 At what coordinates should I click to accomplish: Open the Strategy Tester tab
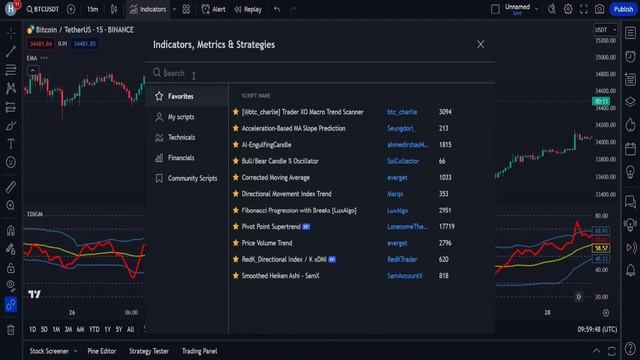point(149,351)
